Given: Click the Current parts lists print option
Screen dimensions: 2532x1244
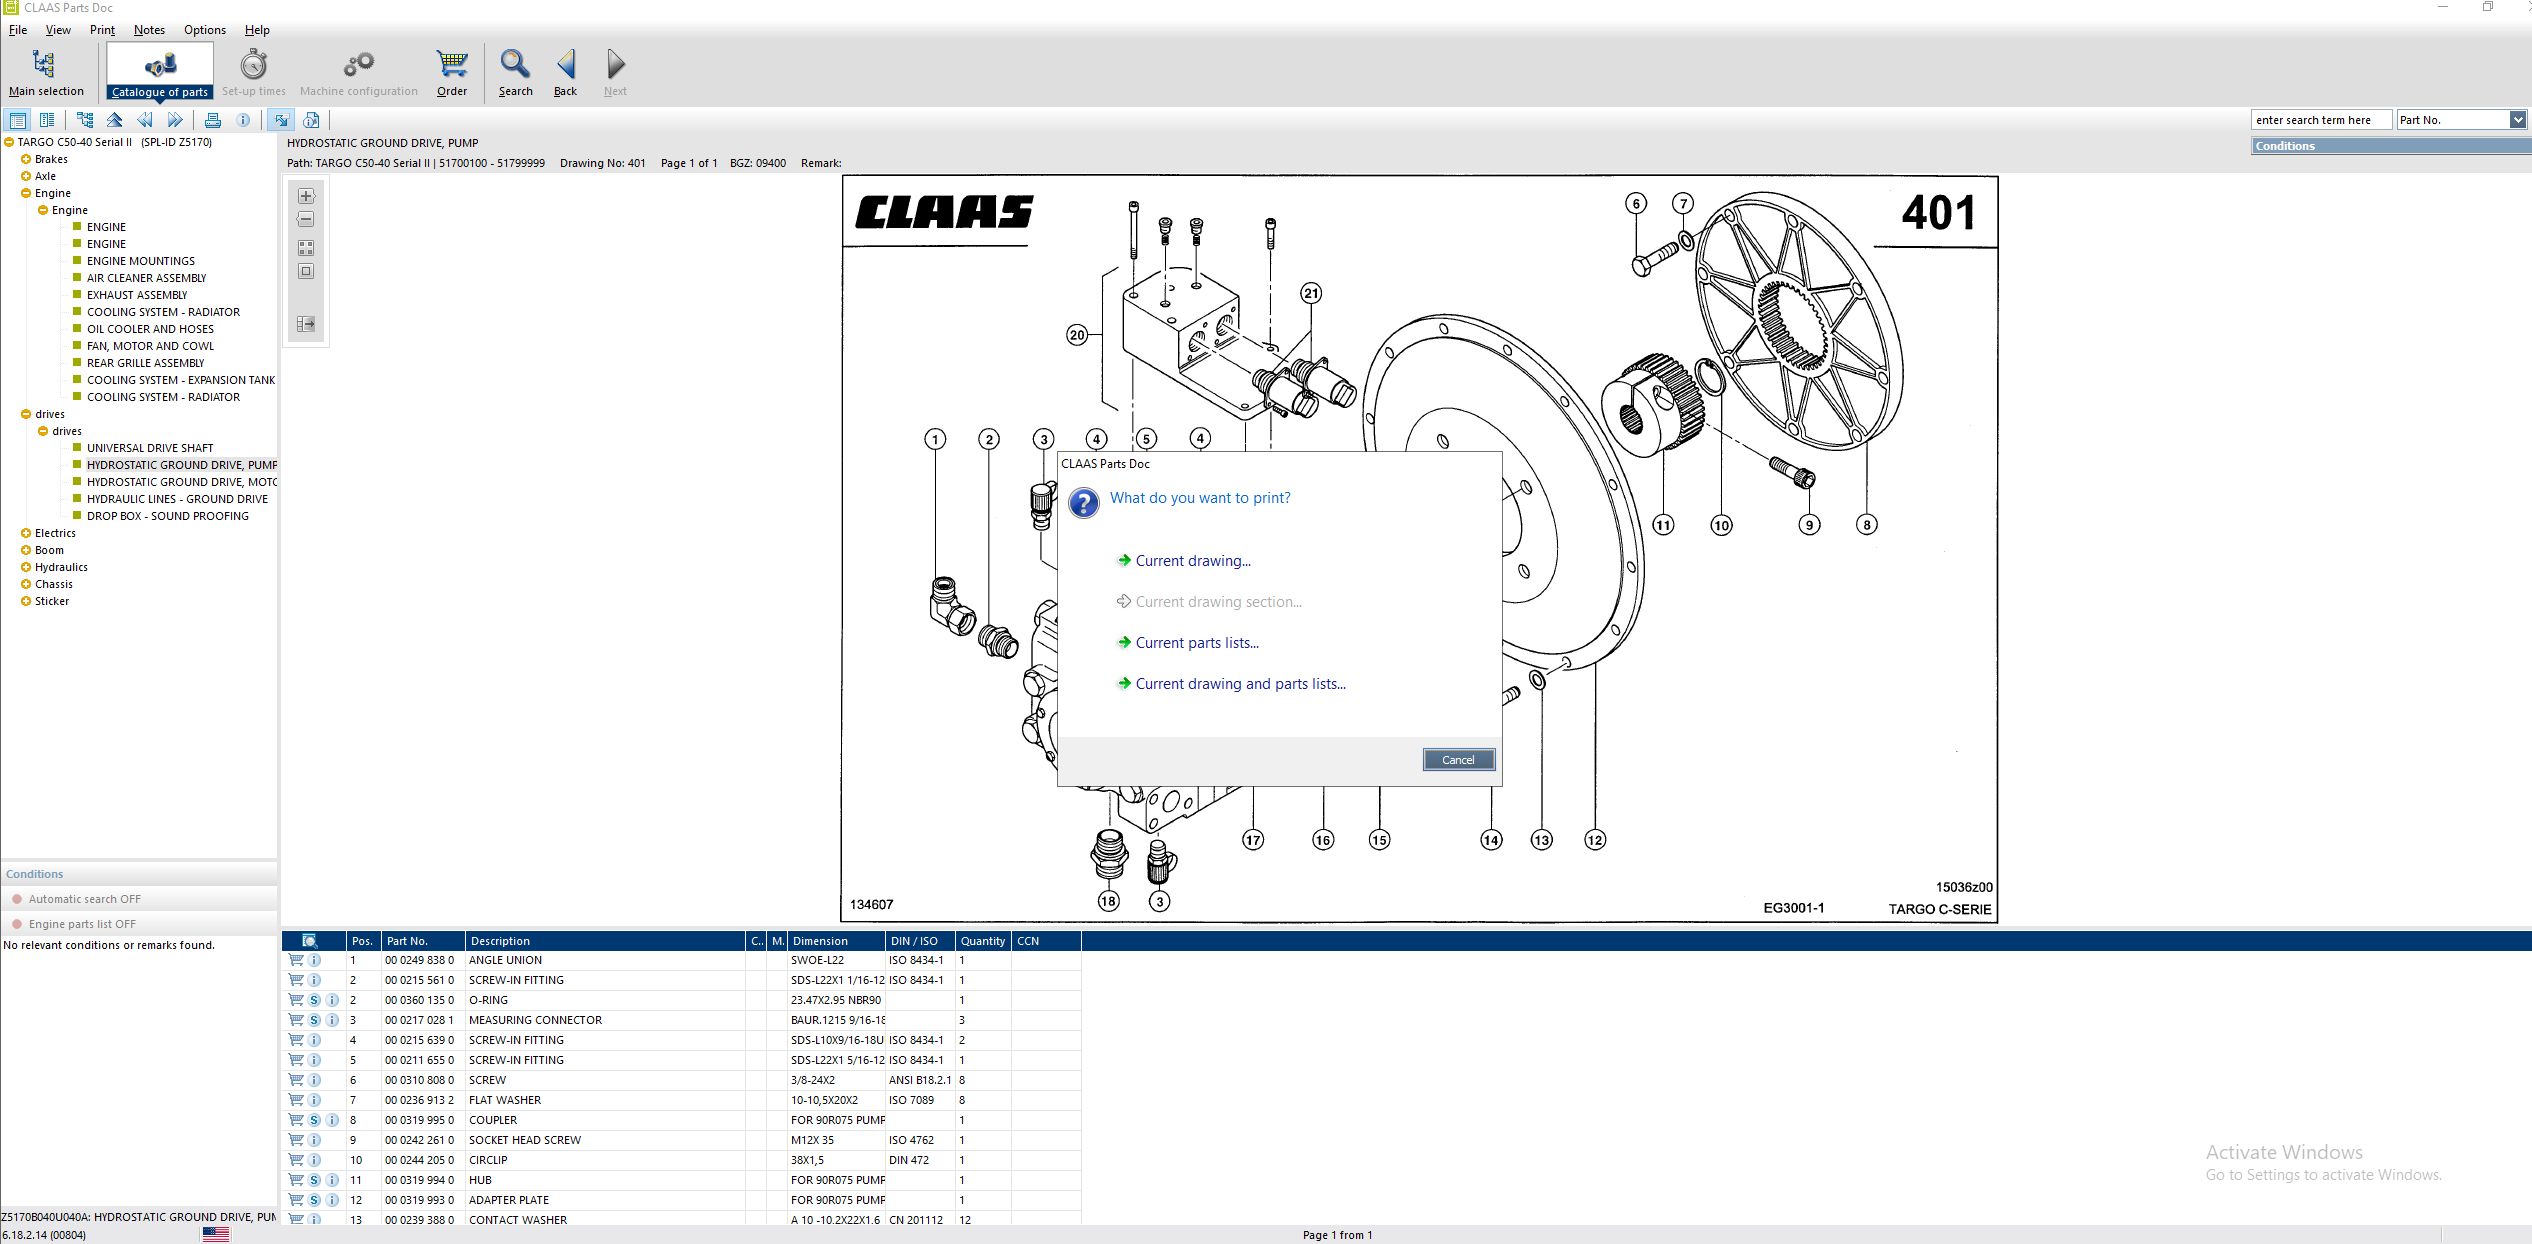Looking at the screenshot, I should [x=1196, y=642].
